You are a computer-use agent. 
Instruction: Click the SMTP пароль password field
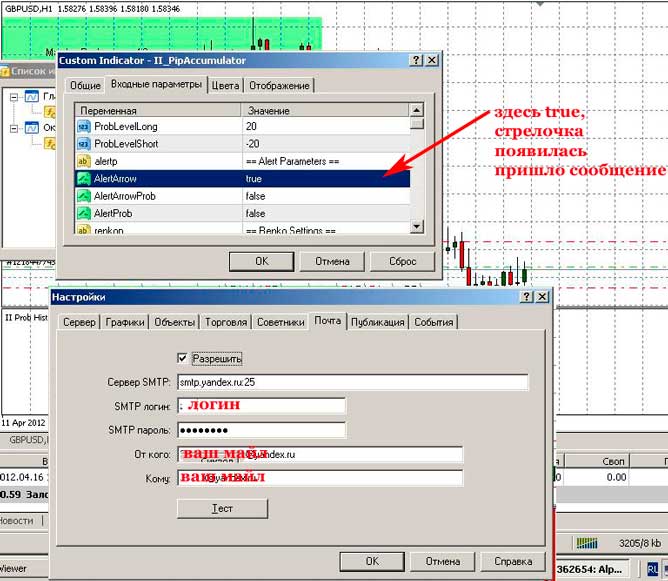pyautogui.click(x=262, y=430)
